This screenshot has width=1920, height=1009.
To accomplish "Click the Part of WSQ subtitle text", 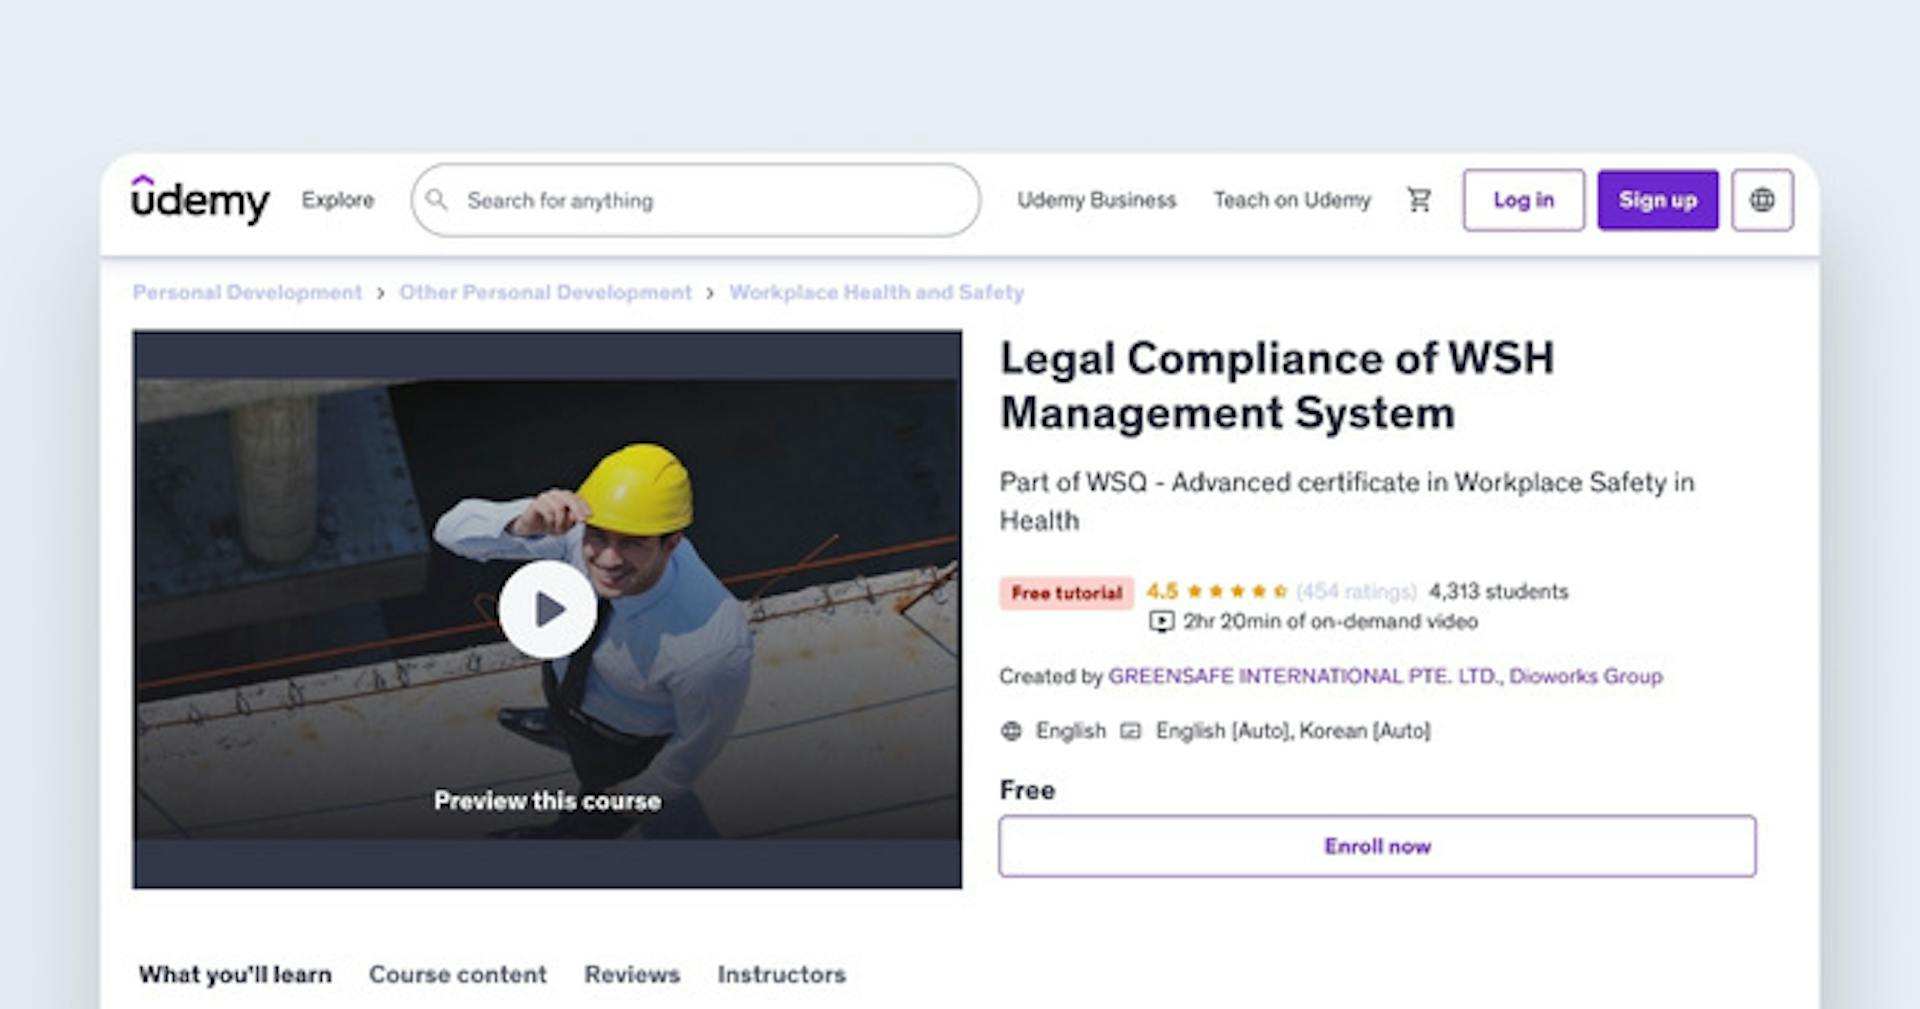I will (x=1347, y=501).
